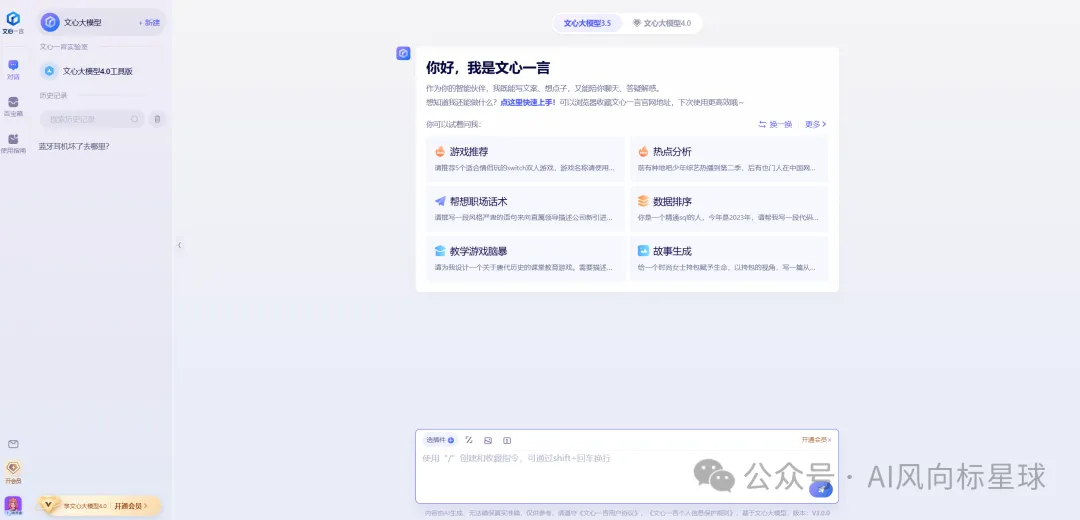
Task: Send message with the rocket button
Action: (x=820, y=489)
